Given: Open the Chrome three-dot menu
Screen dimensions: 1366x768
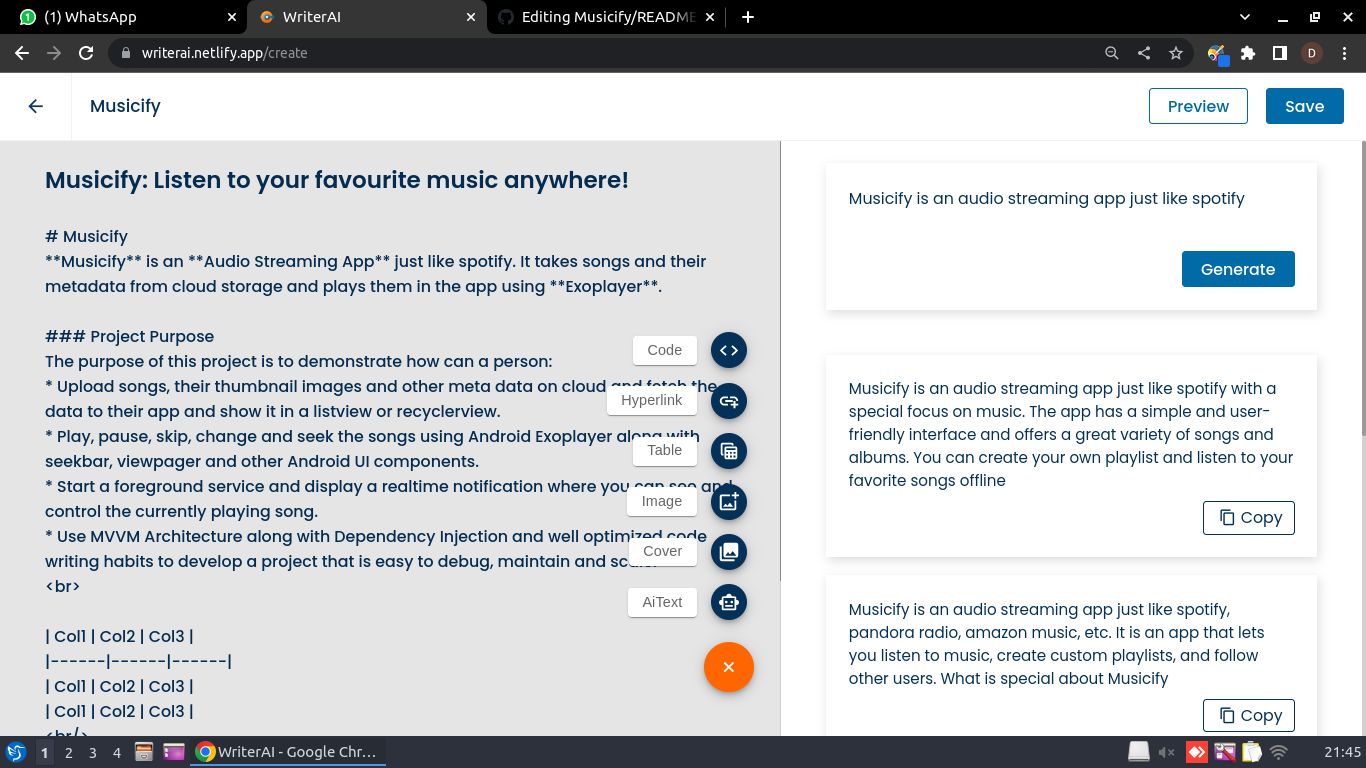Looking at the screenshot, I should point(1344,53).
